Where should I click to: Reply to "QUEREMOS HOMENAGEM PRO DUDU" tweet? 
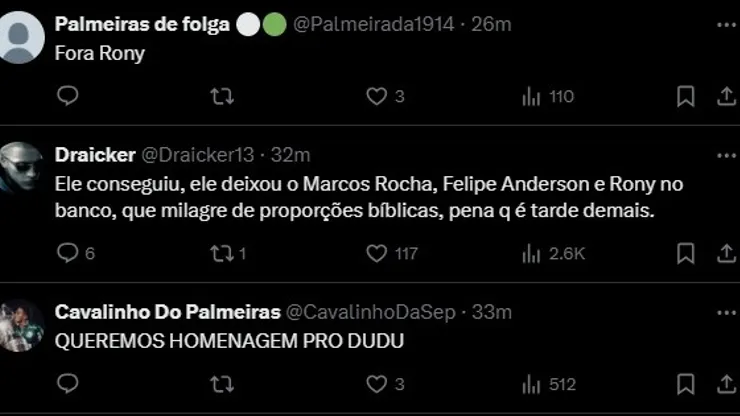click(x=68, y=384)
